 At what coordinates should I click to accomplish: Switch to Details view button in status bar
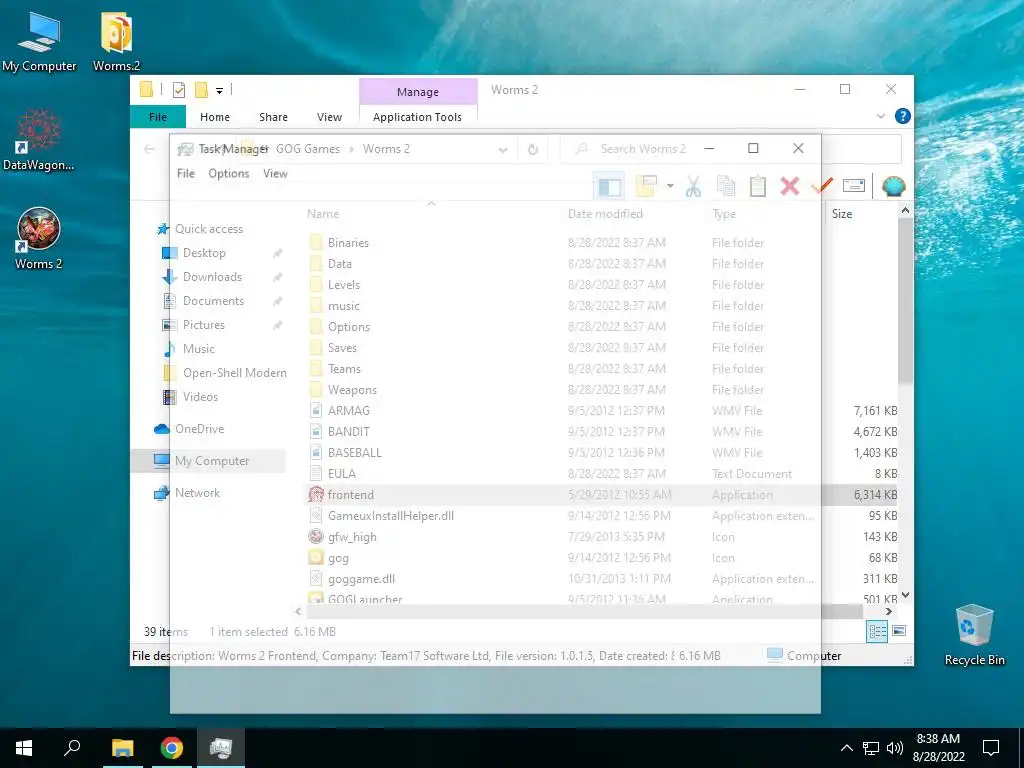pos(877,631)
